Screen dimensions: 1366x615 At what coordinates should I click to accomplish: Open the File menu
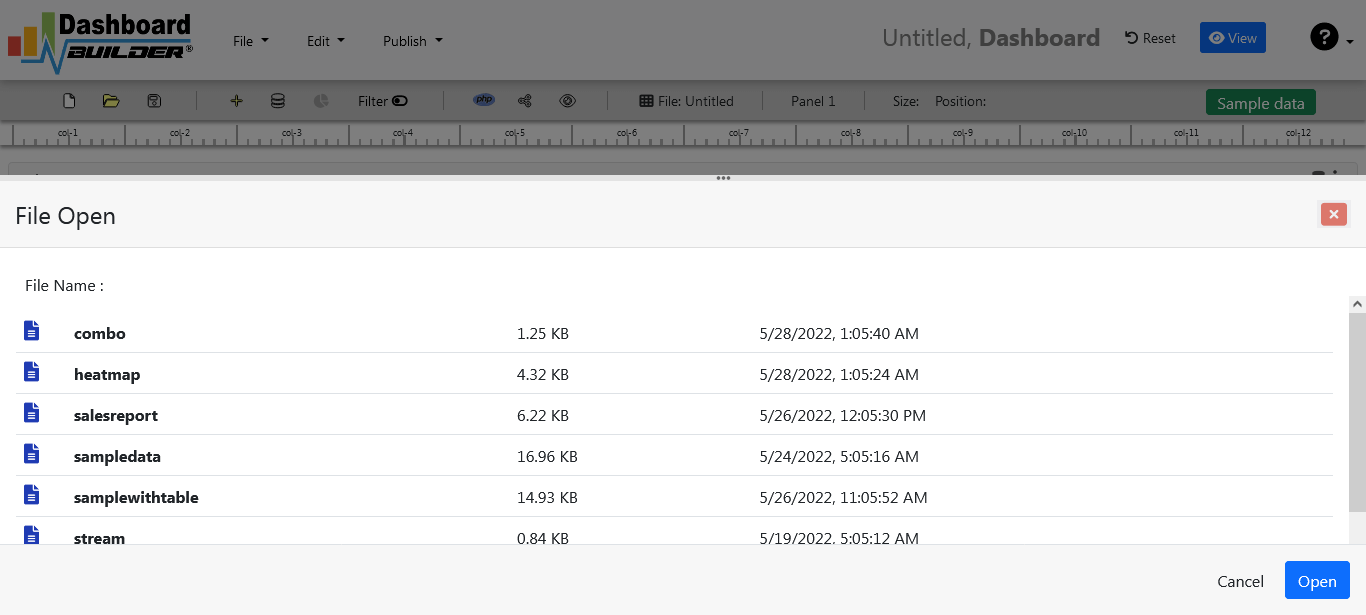pos(248,41)
